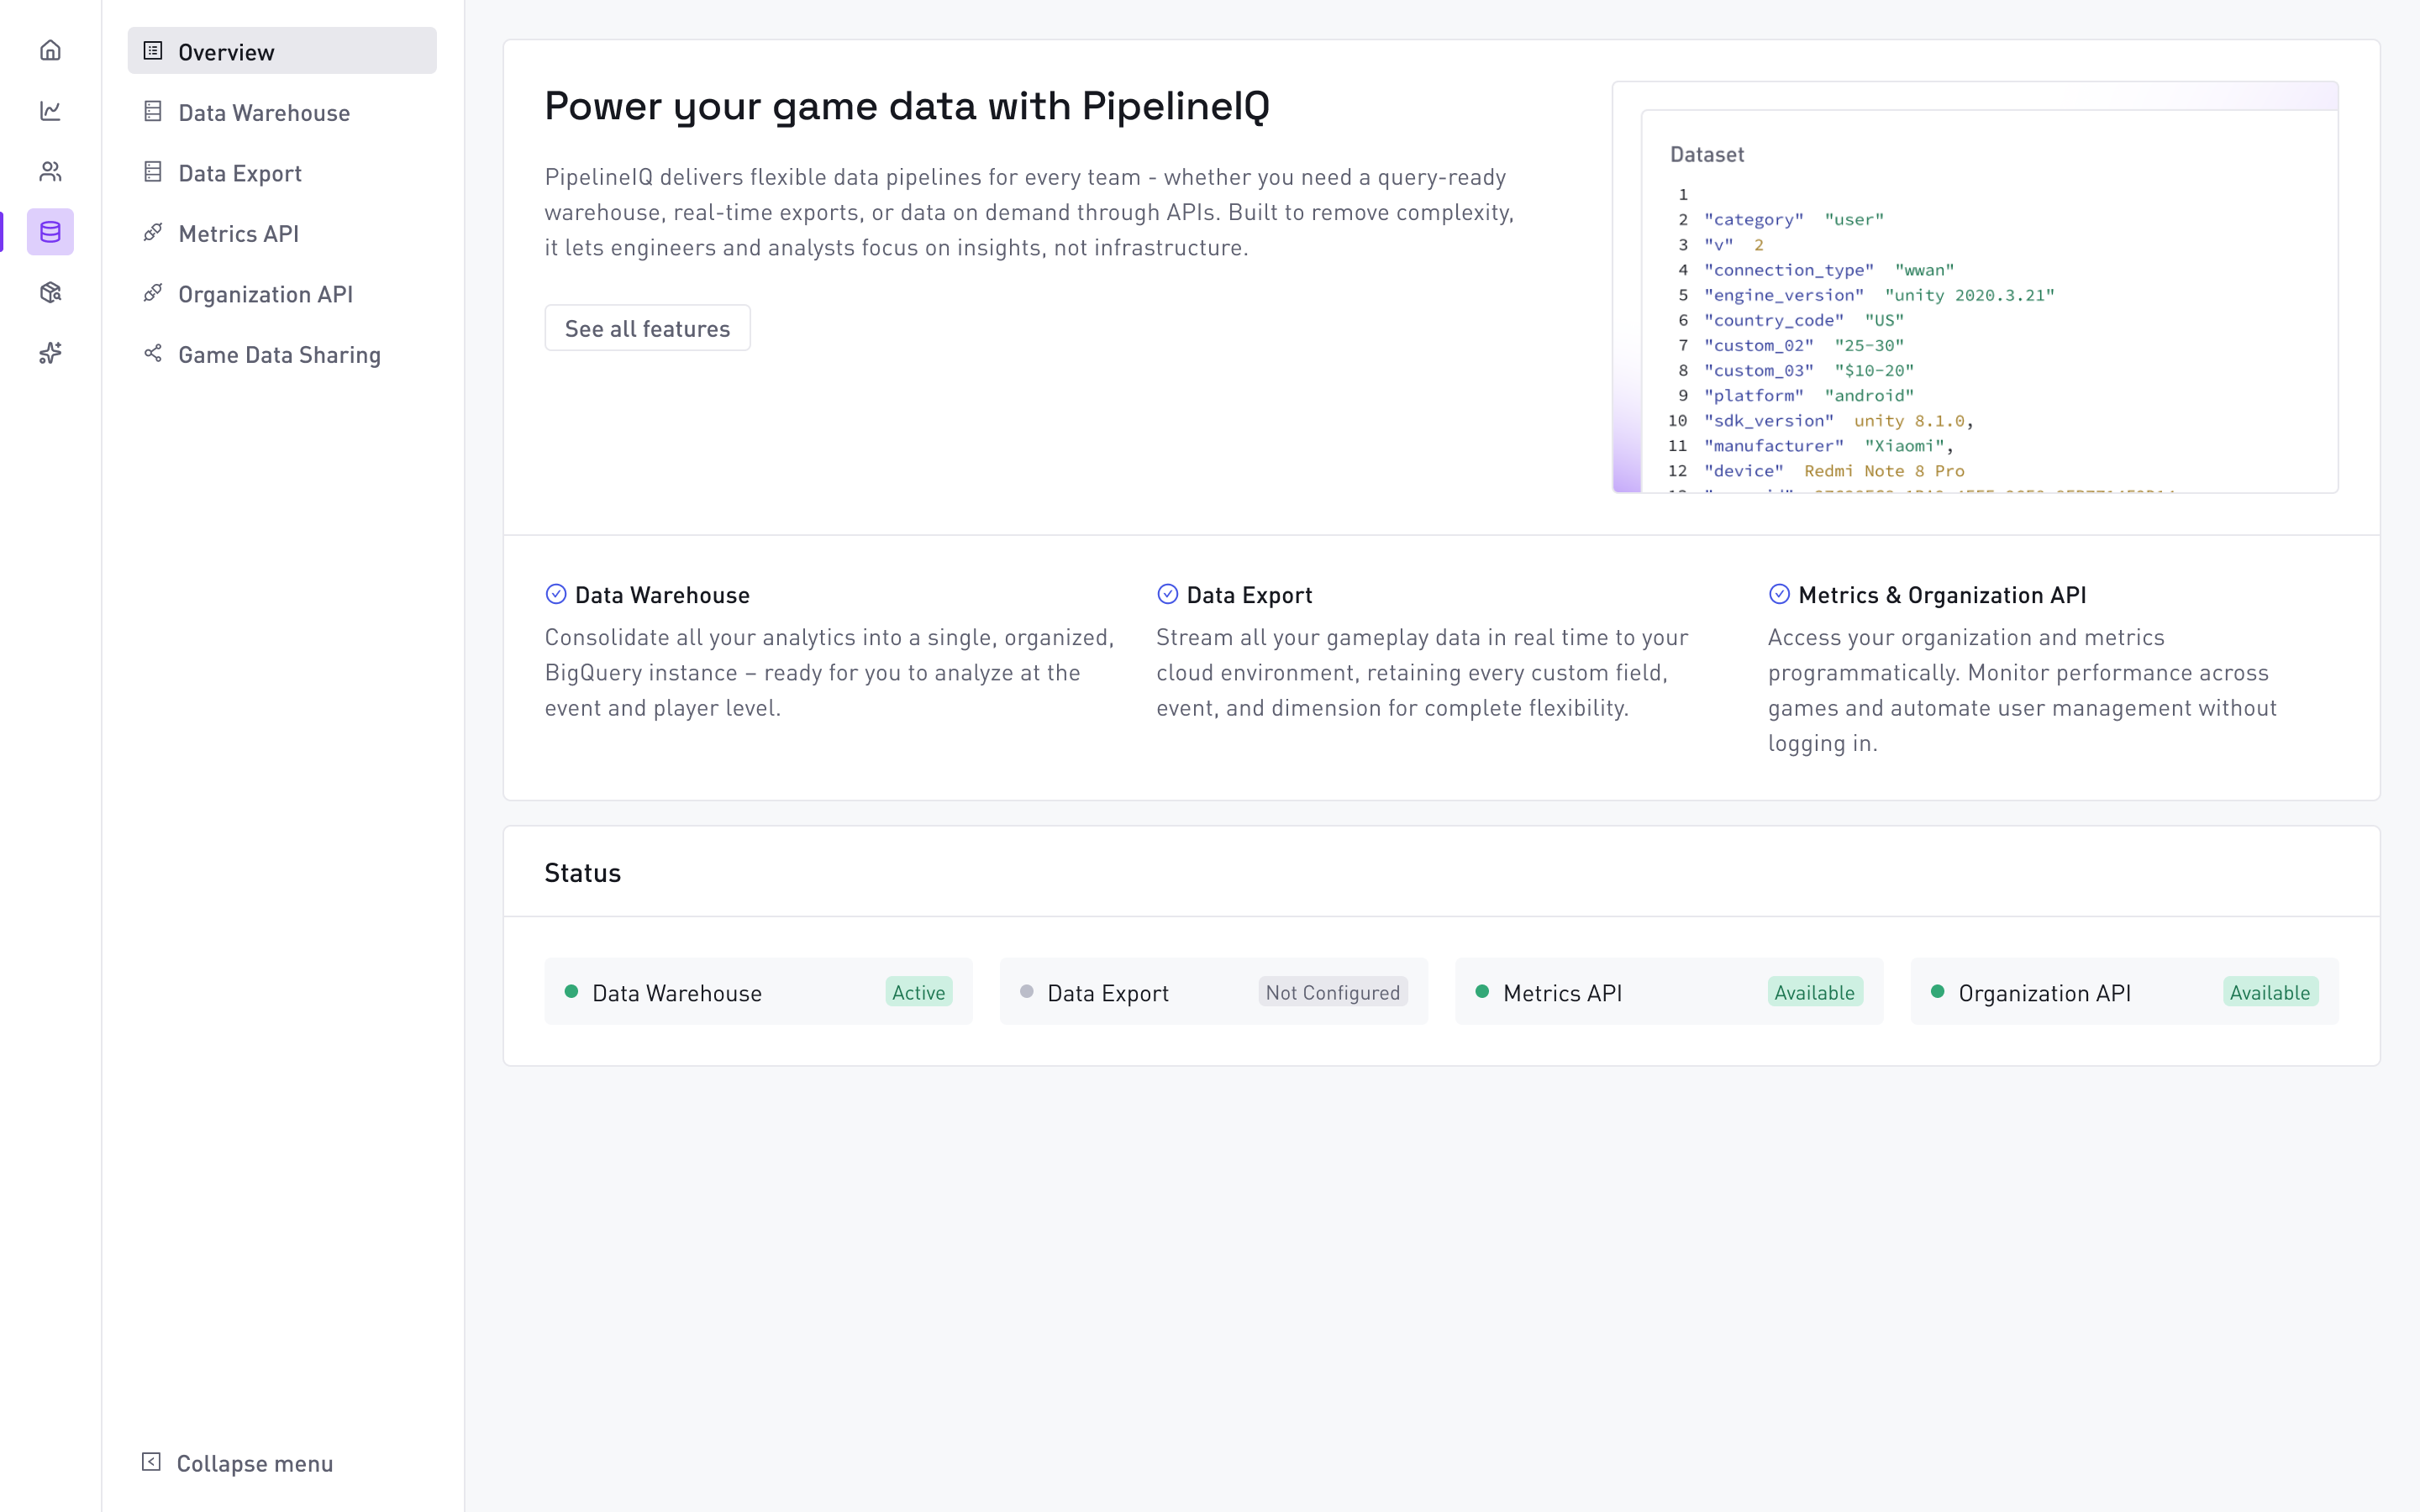Image resolution: width=2420 pixels, height=1512 pixels.
Task: Go to the Overview menu item
Action: (282, 51)
